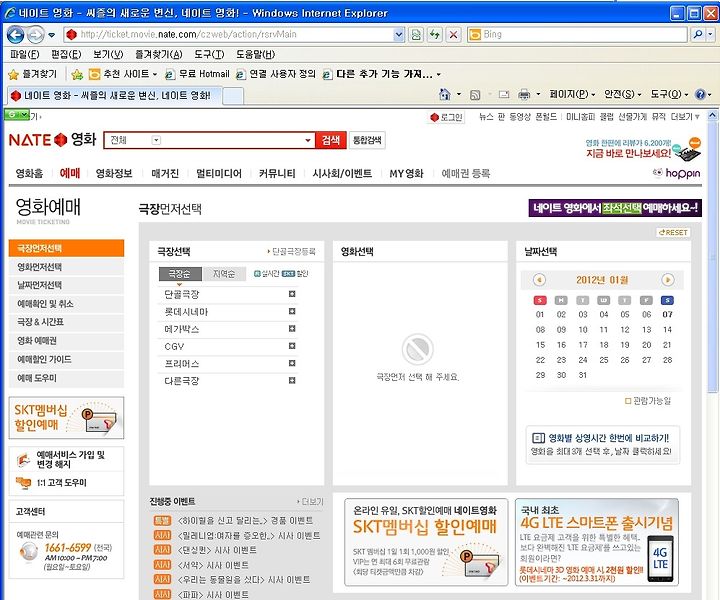Open 도움말(H) menu
This screenshot has height=600, width=720.
(x=255, y=54)
